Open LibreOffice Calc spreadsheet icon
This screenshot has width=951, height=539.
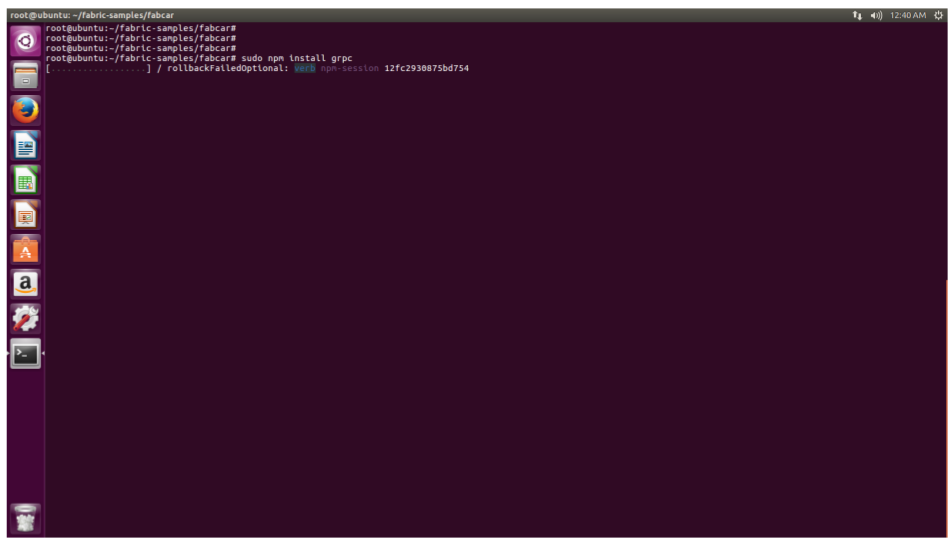point(25,180)
